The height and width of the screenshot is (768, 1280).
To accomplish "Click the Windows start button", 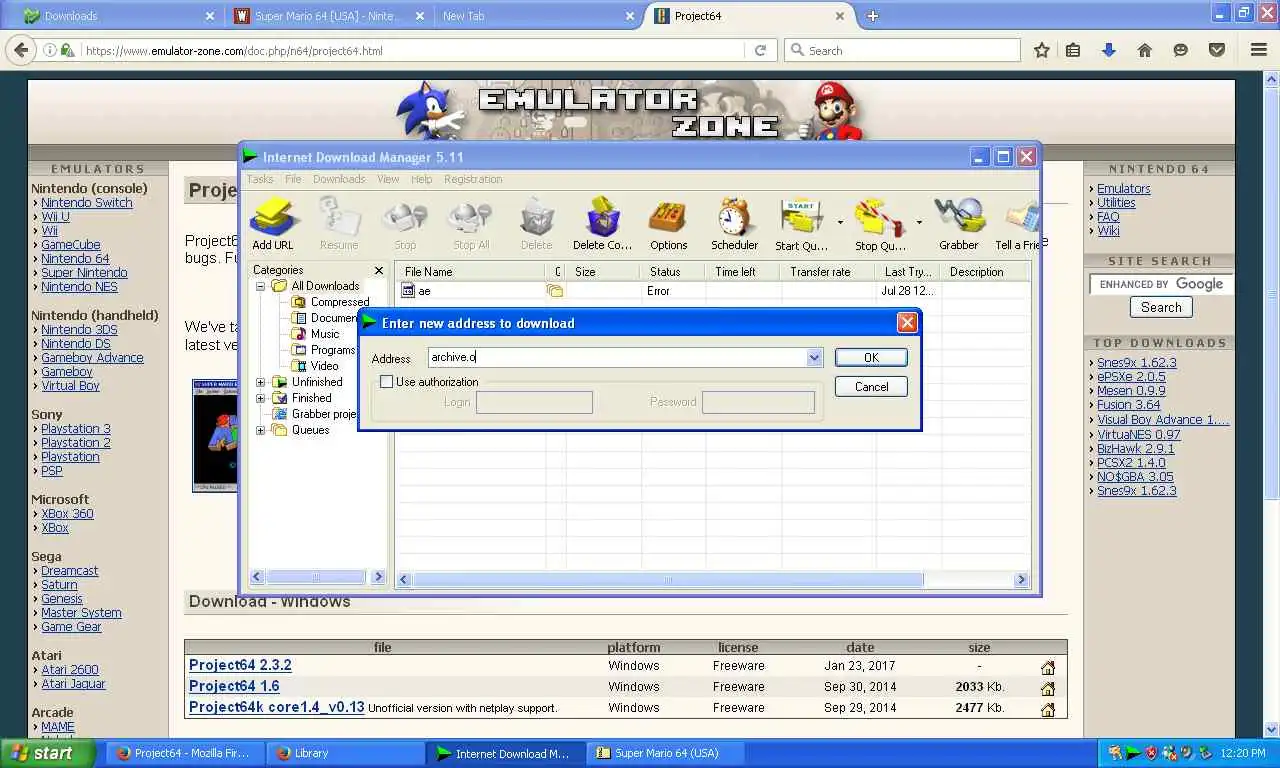I will (x=47, y=753).
